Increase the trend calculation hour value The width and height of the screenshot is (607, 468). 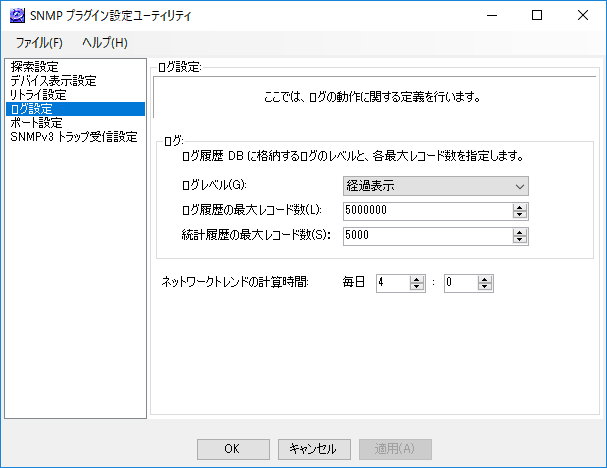417,279
